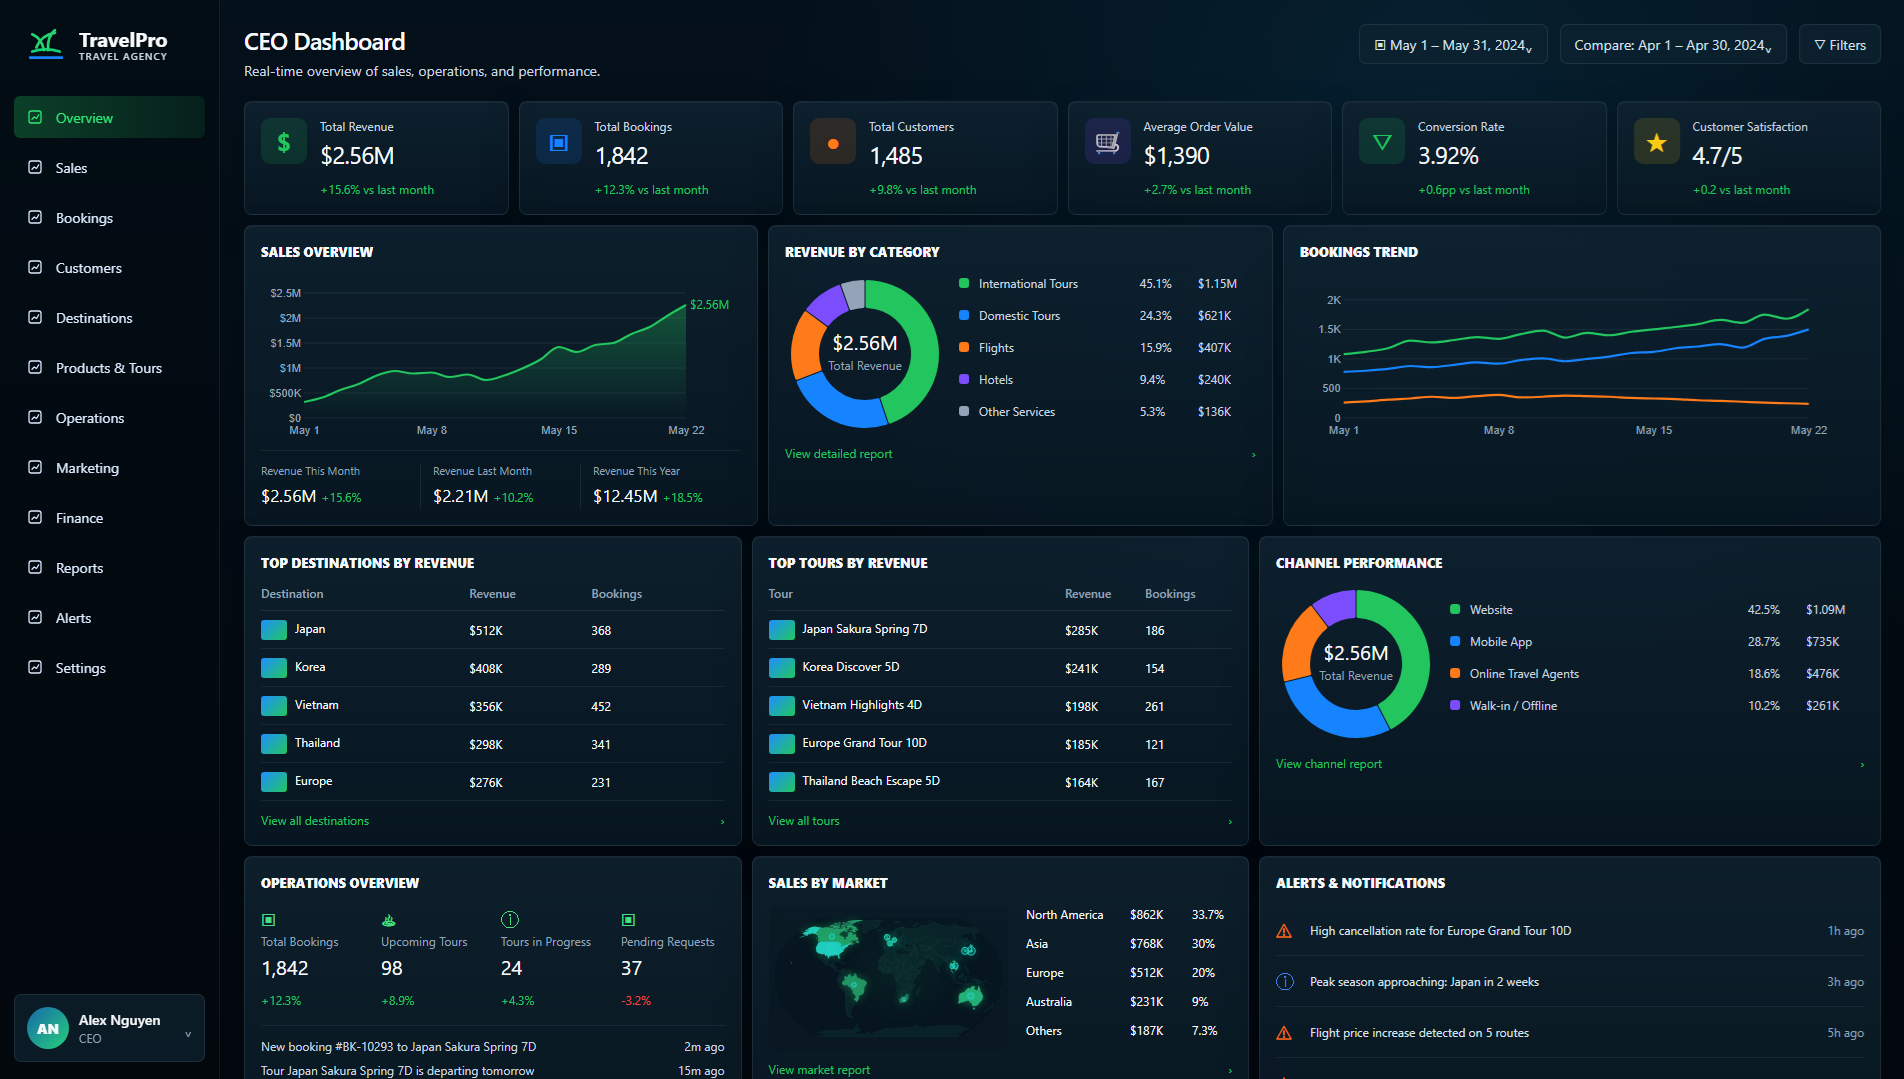Screen dimensions: 1904x1079
Task: Open the New booking #BK-10293 activity entry
Action: 493,1047
